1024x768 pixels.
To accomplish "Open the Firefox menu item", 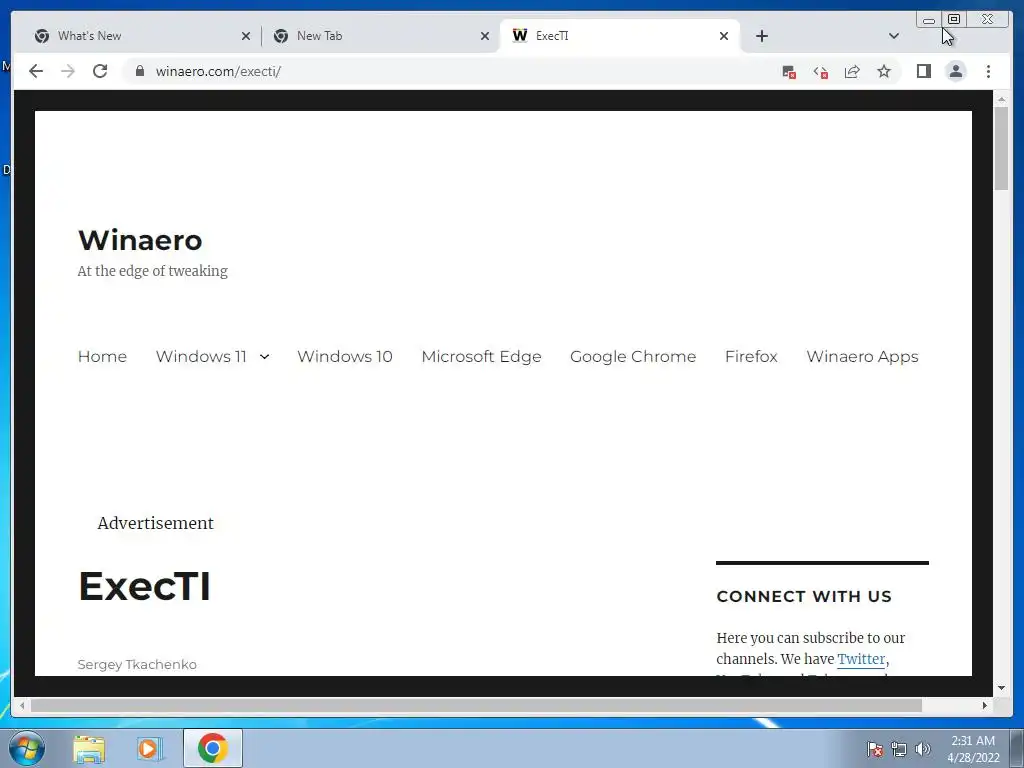I will tap(751, 357).
